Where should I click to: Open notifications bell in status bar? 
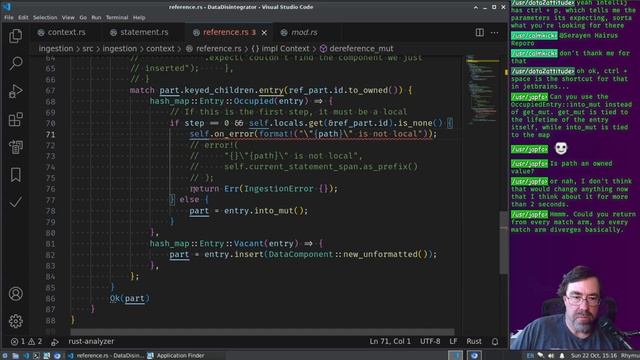[495, 341]
